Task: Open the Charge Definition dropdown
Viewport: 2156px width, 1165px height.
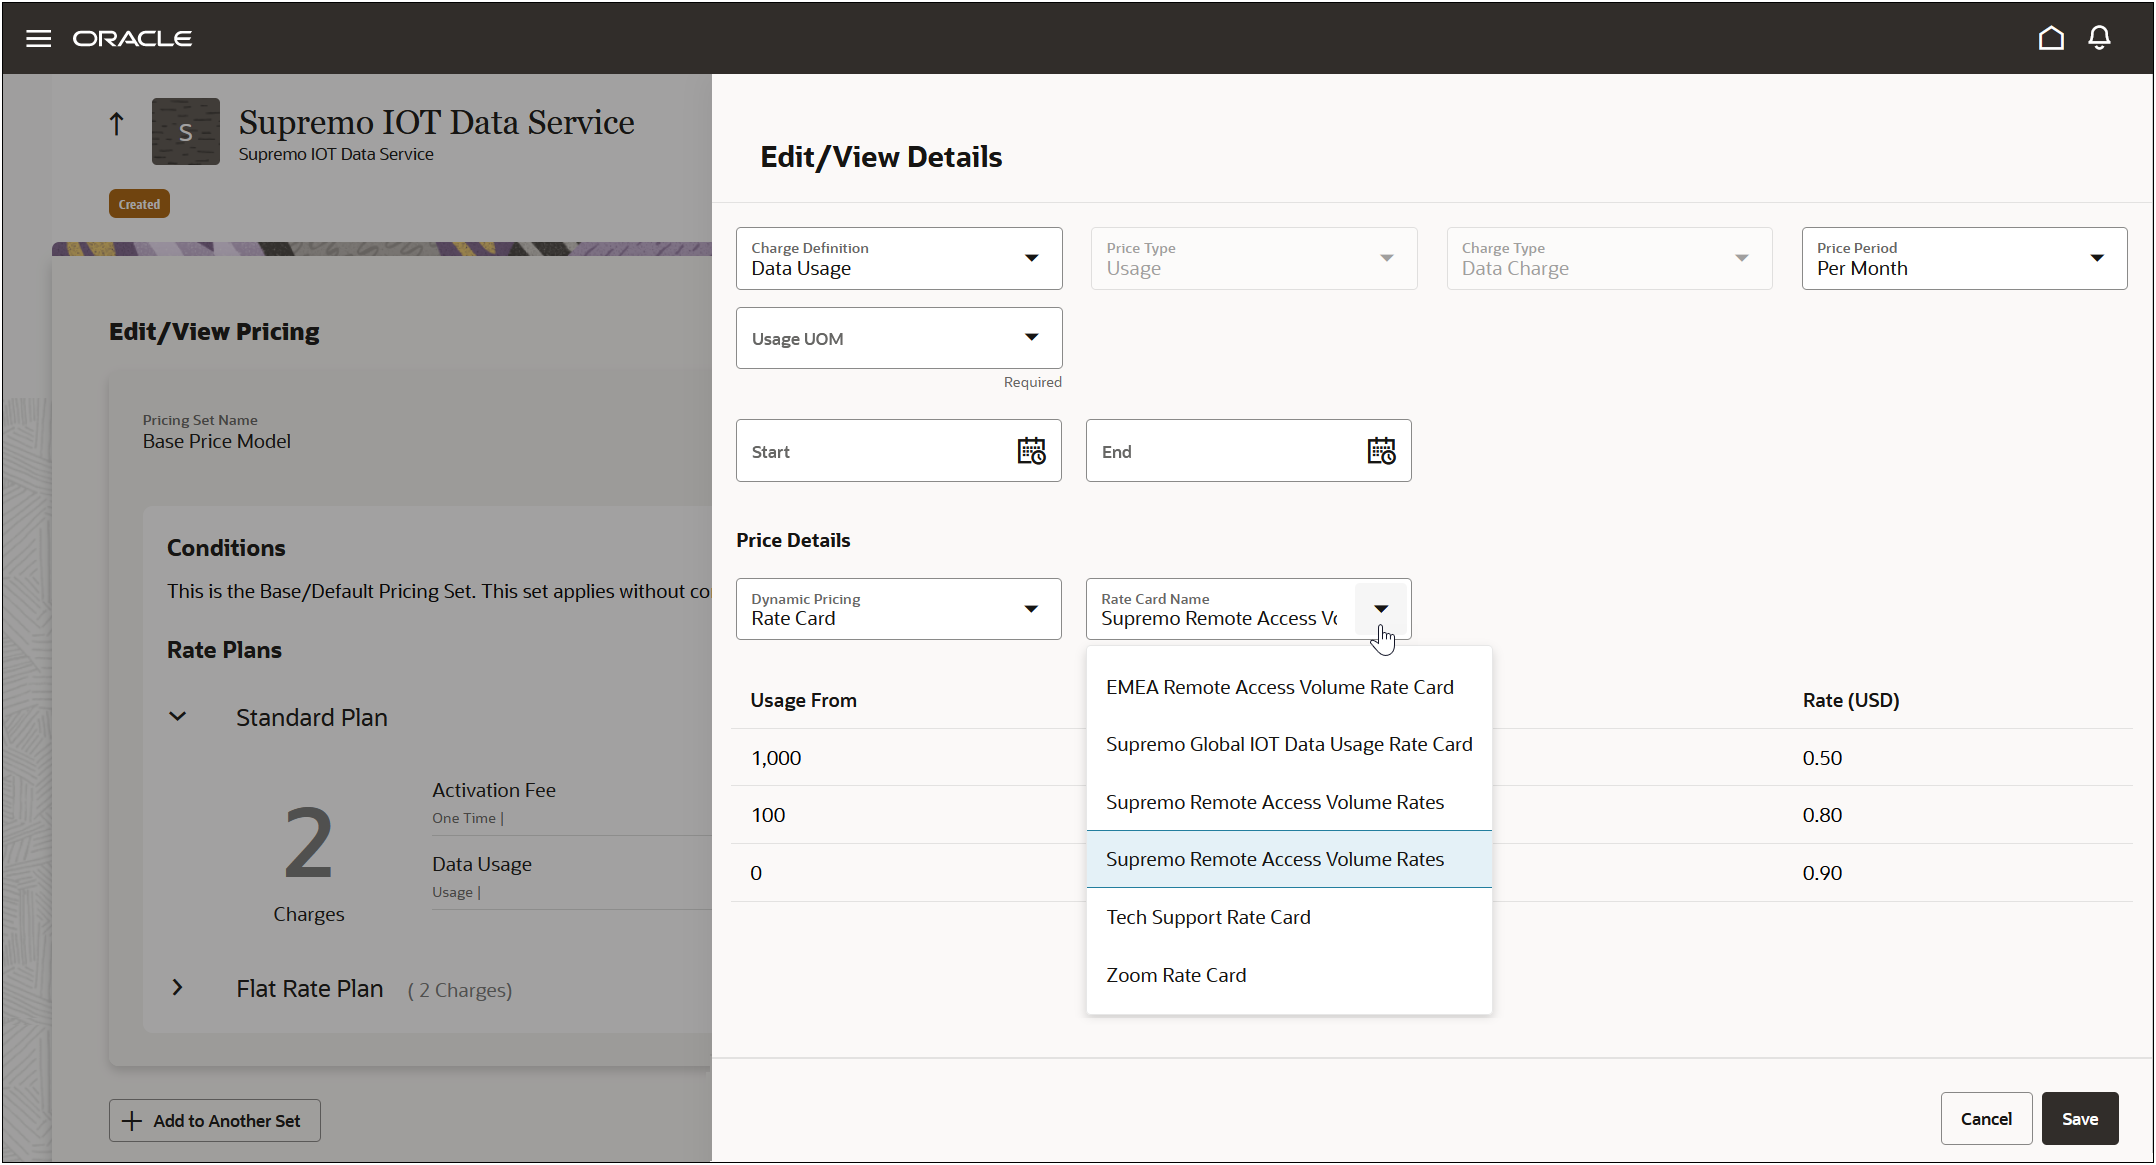Action: tap(1031, 258)
